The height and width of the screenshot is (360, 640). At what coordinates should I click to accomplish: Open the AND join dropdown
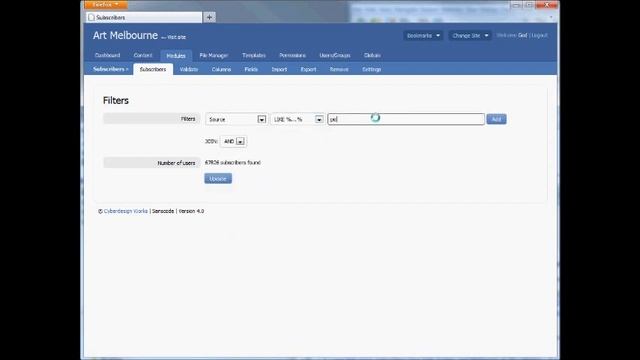pyautogui.click(x=233, y=141)
